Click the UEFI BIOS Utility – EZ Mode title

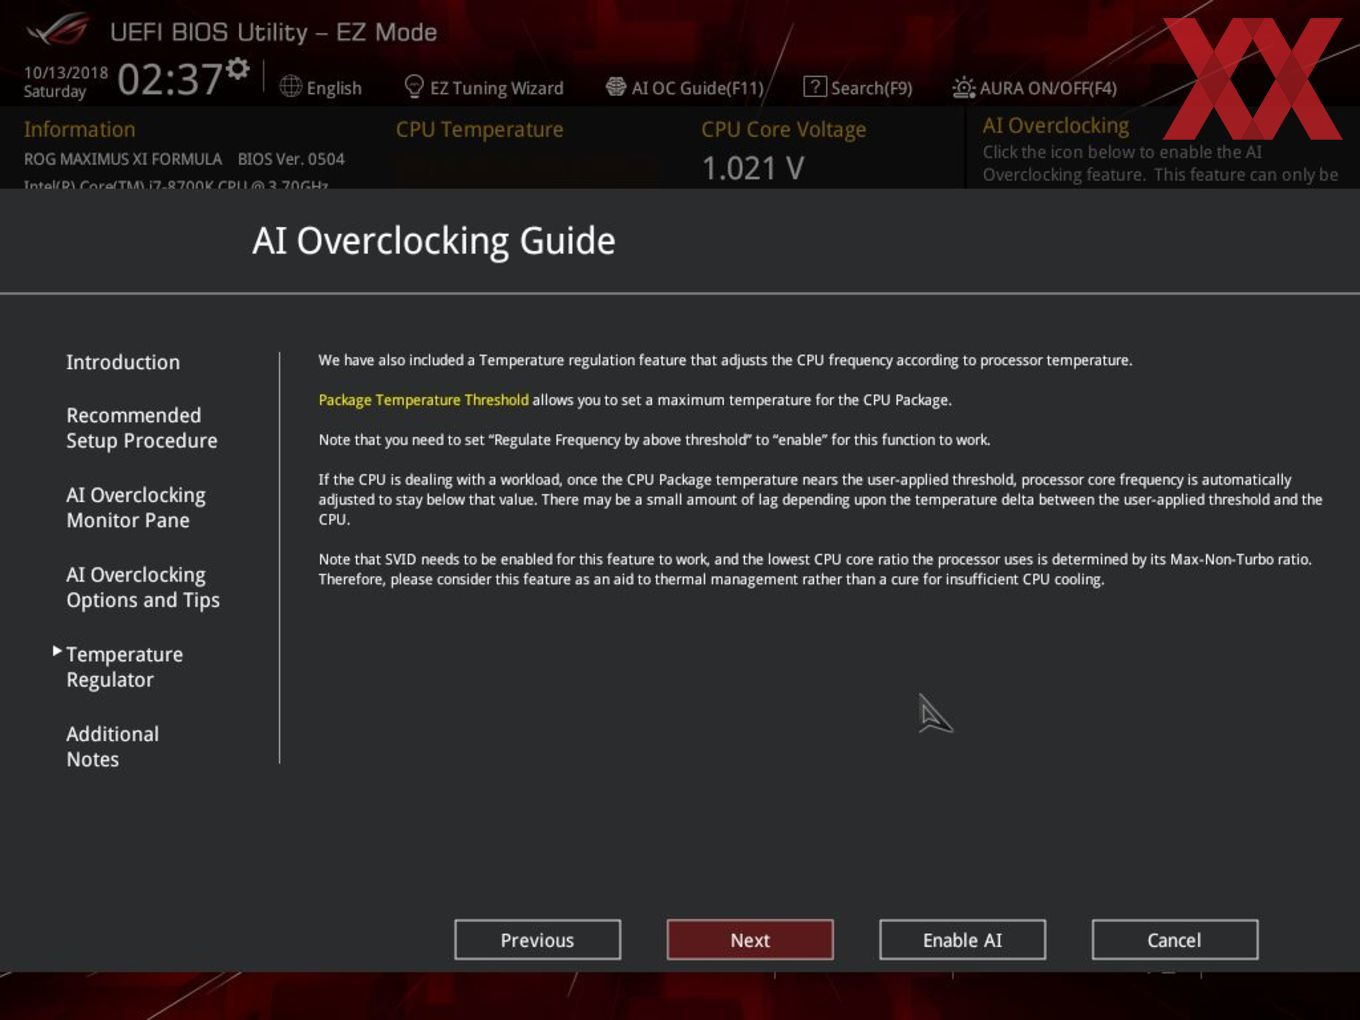(x=273, y=32)
